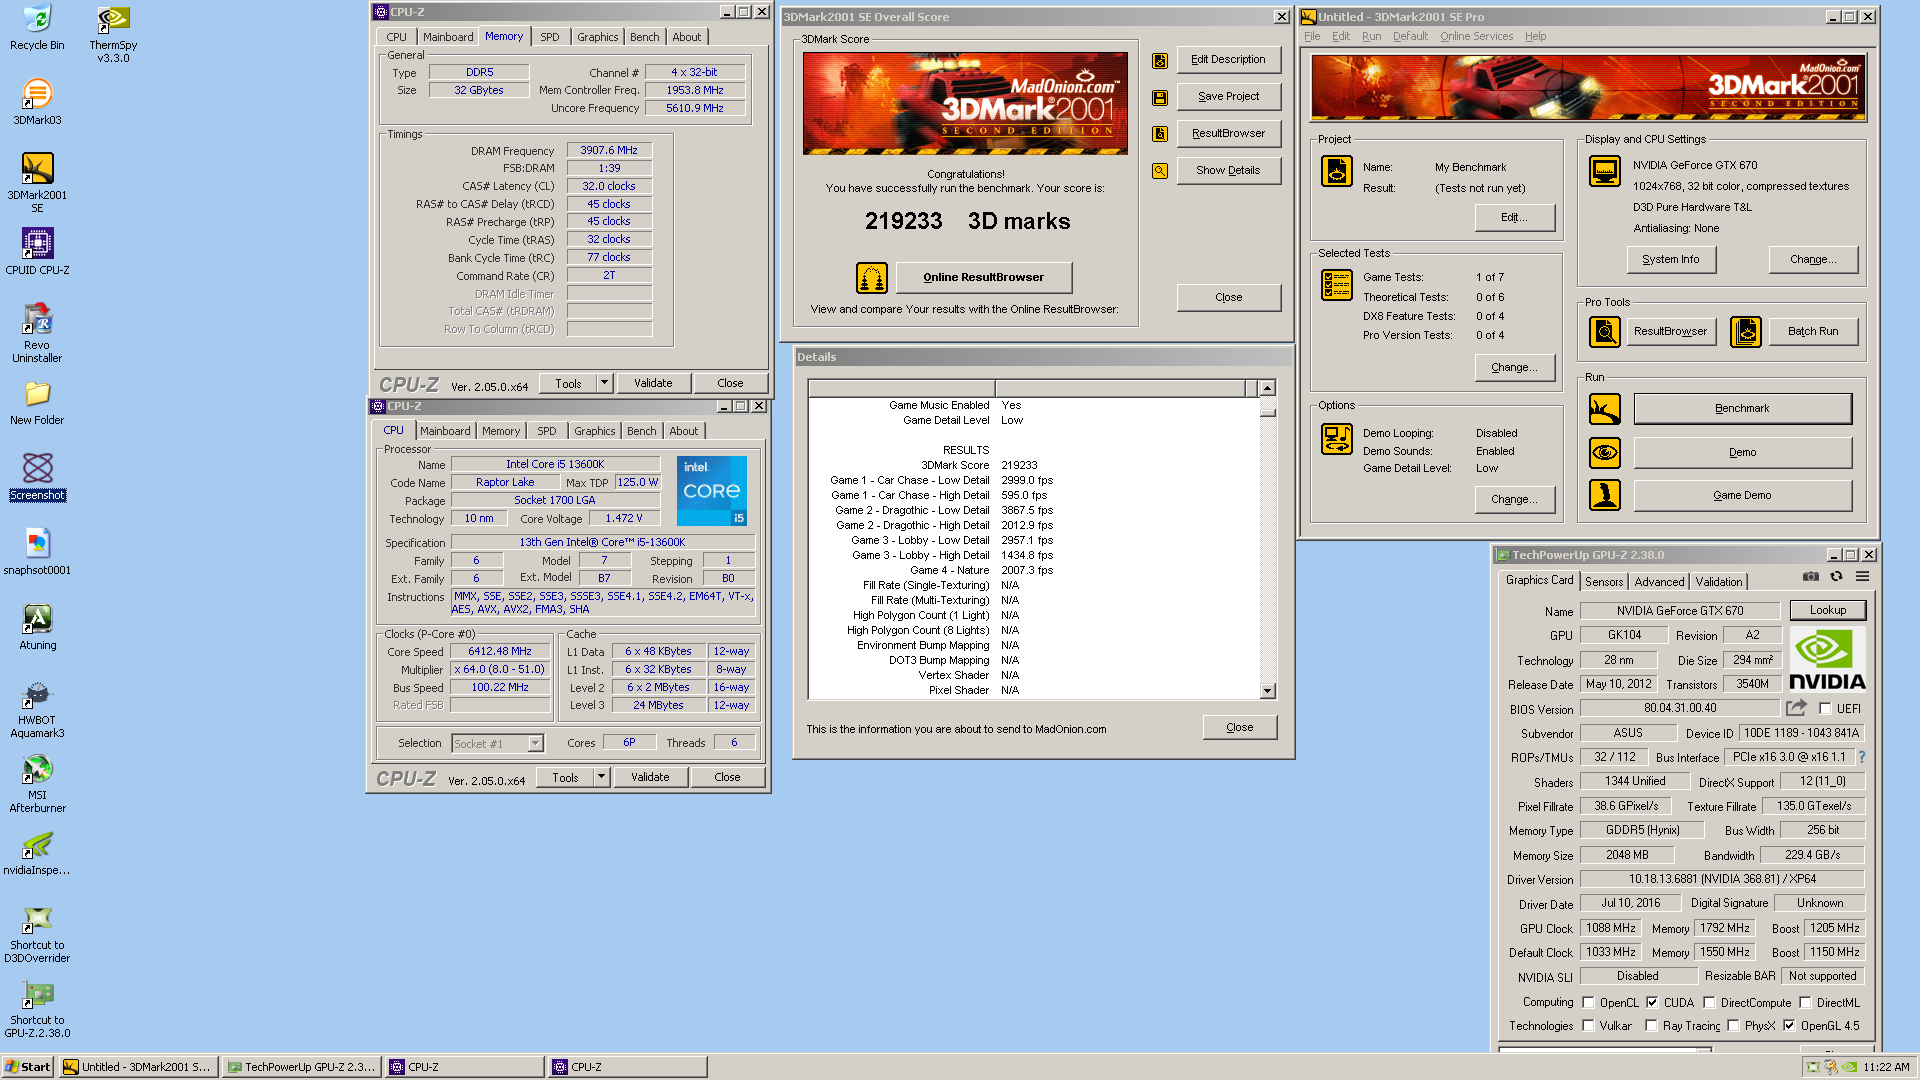
Task: Click the Online ResultBrowser yellow icon
Action: pyautogui.click(x=872, y=277)
